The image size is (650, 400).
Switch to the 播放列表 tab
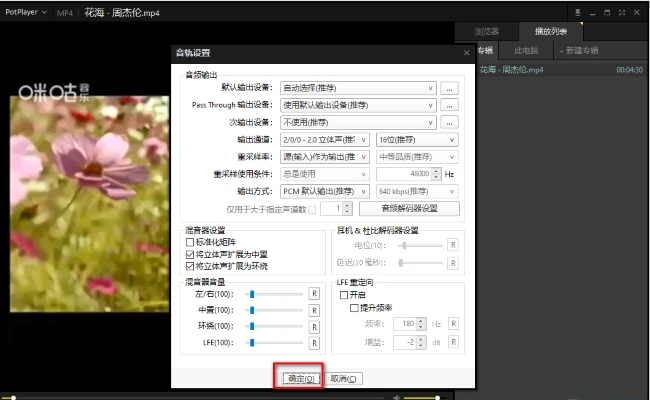pos(551,31)
